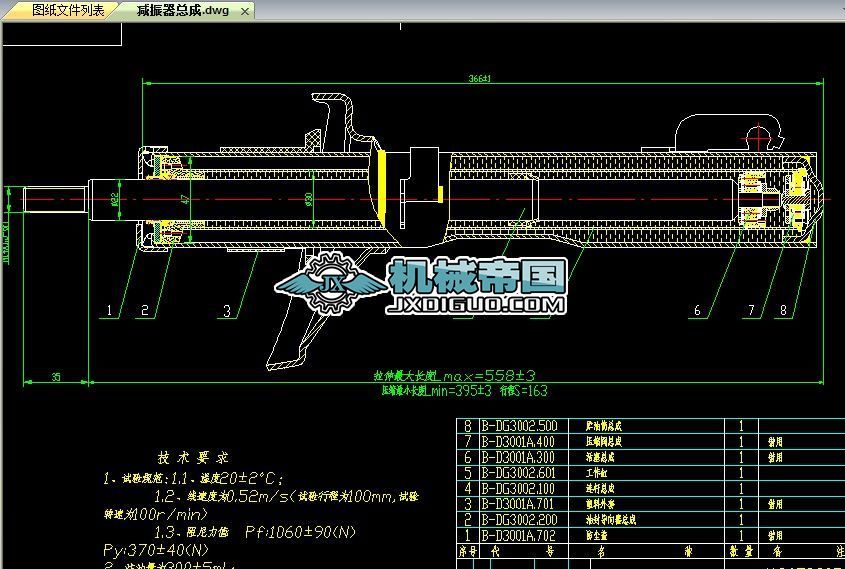Select the 减振器总成.dwg tab
This screenshot has height=569, width=845.
tap(183, 11)
